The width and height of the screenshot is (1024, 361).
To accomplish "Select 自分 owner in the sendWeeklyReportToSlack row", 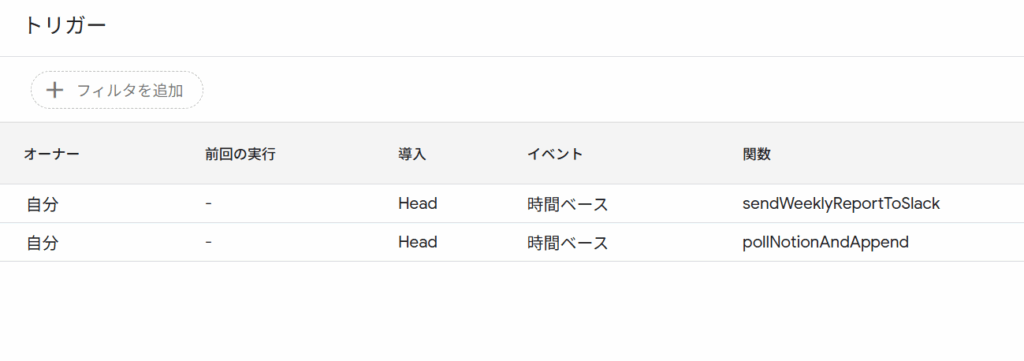I will click(x=42, y=204).
